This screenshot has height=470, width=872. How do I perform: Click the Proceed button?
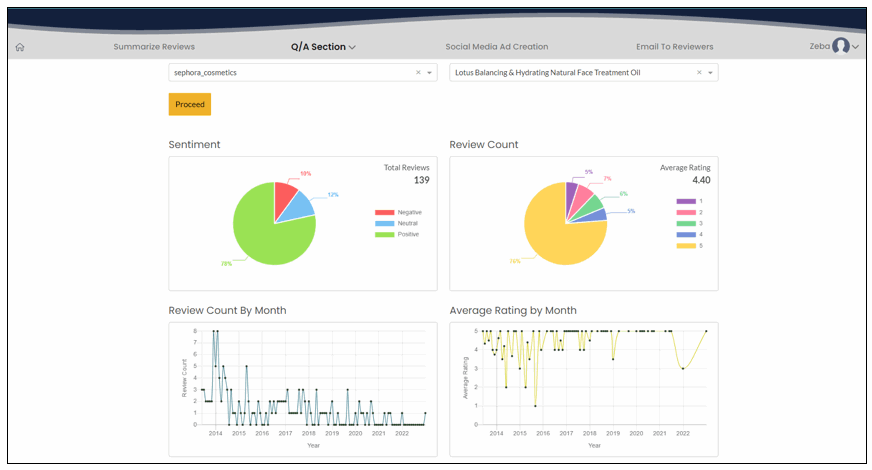(x=190, y=104)
